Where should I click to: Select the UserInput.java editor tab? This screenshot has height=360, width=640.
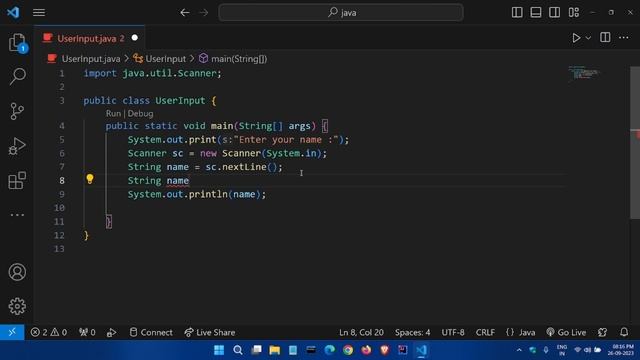(x=90, y=38)
